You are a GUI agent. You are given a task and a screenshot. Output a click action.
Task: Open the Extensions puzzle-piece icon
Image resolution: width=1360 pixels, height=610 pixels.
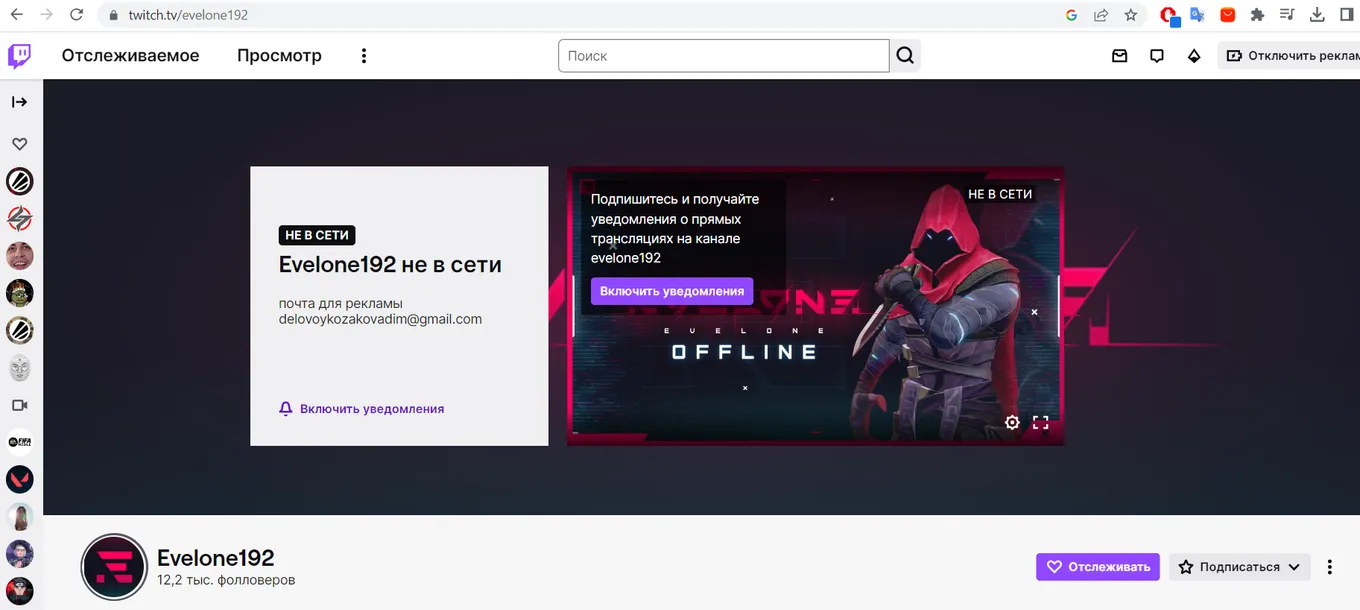(x=1257, y=15)
